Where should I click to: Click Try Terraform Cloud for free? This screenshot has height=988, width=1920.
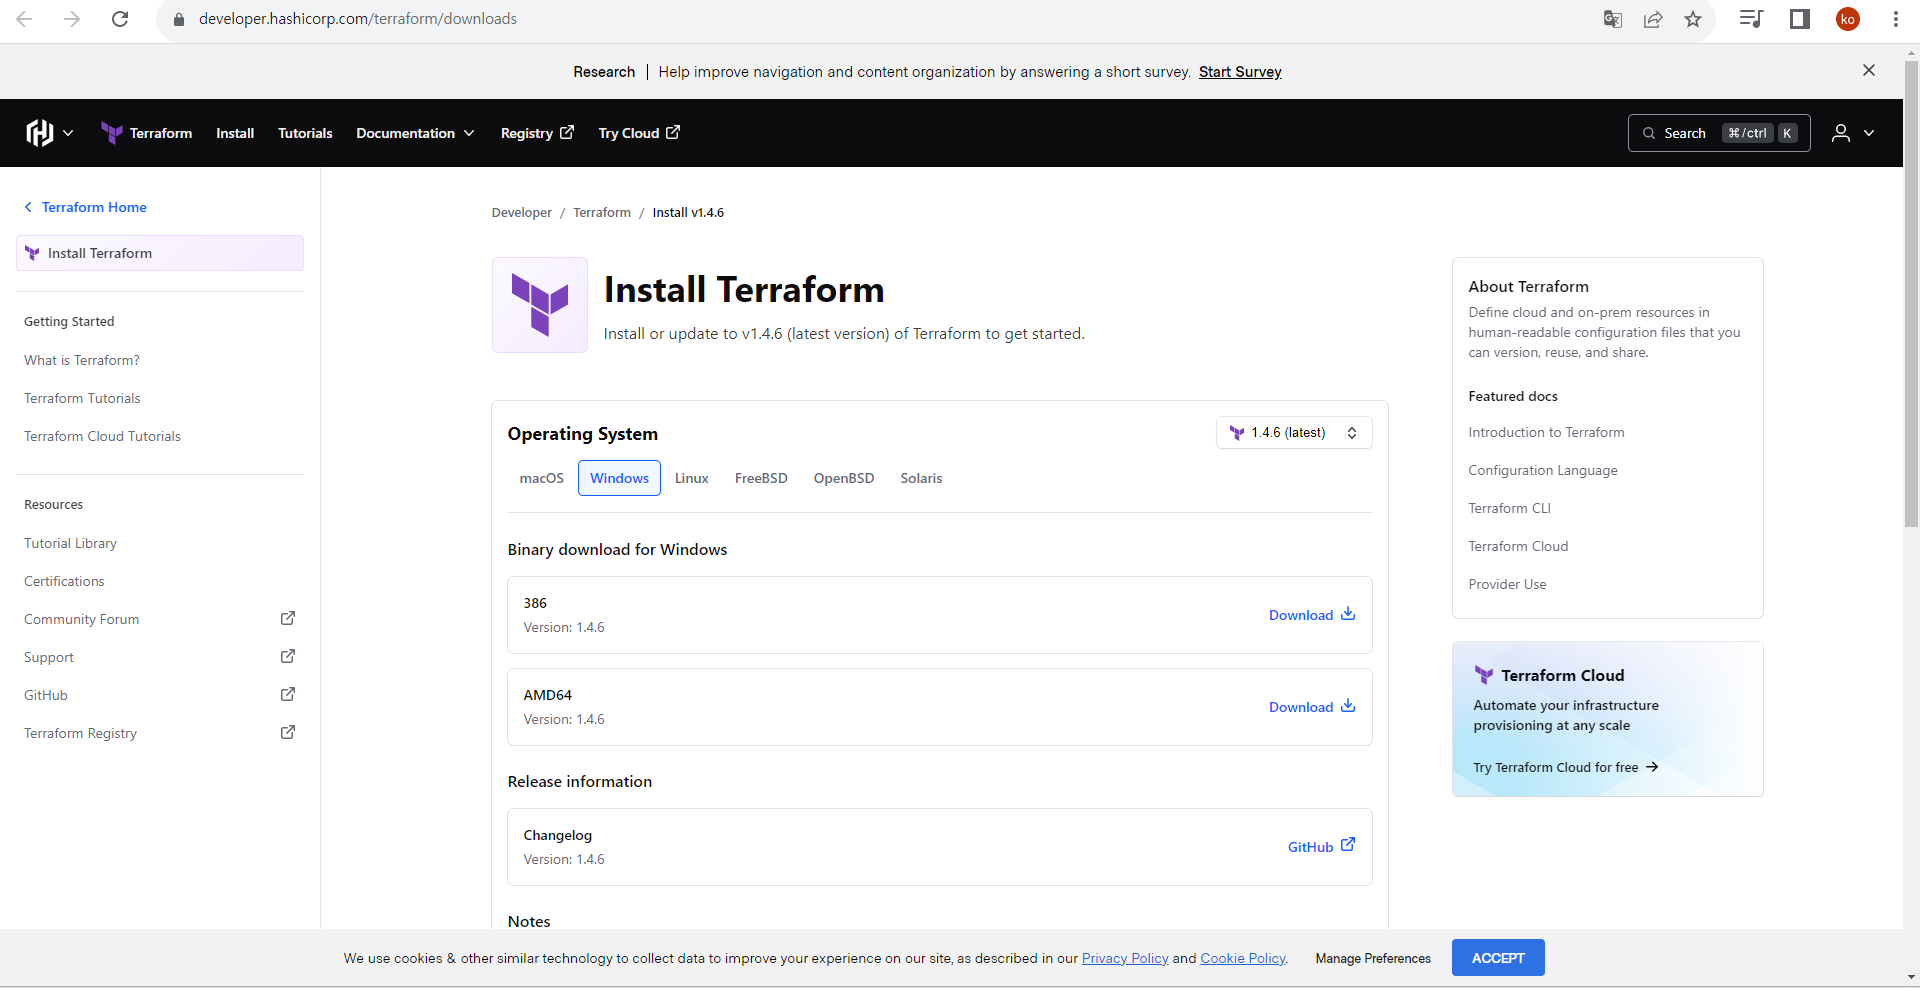[1566, 767]
